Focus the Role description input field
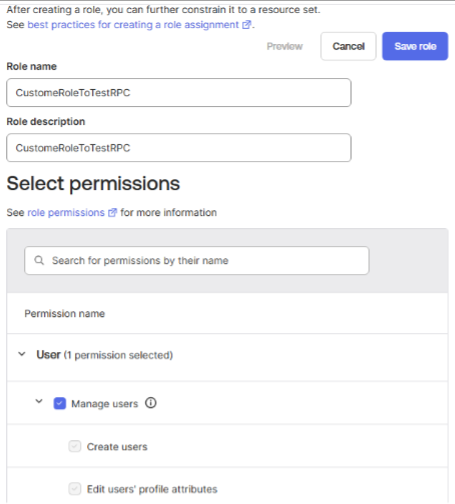The width and height of the screenshot is (455, 504). click(x=179, y=148)
